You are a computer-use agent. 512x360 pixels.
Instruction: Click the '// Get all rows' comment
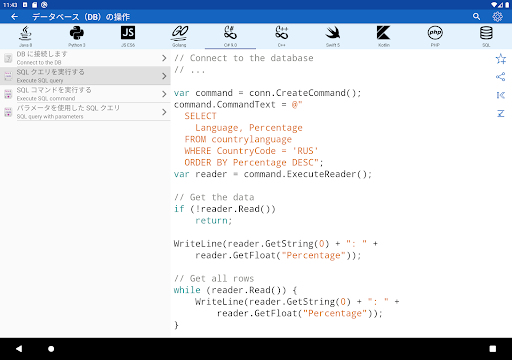(x=214, y=279)
